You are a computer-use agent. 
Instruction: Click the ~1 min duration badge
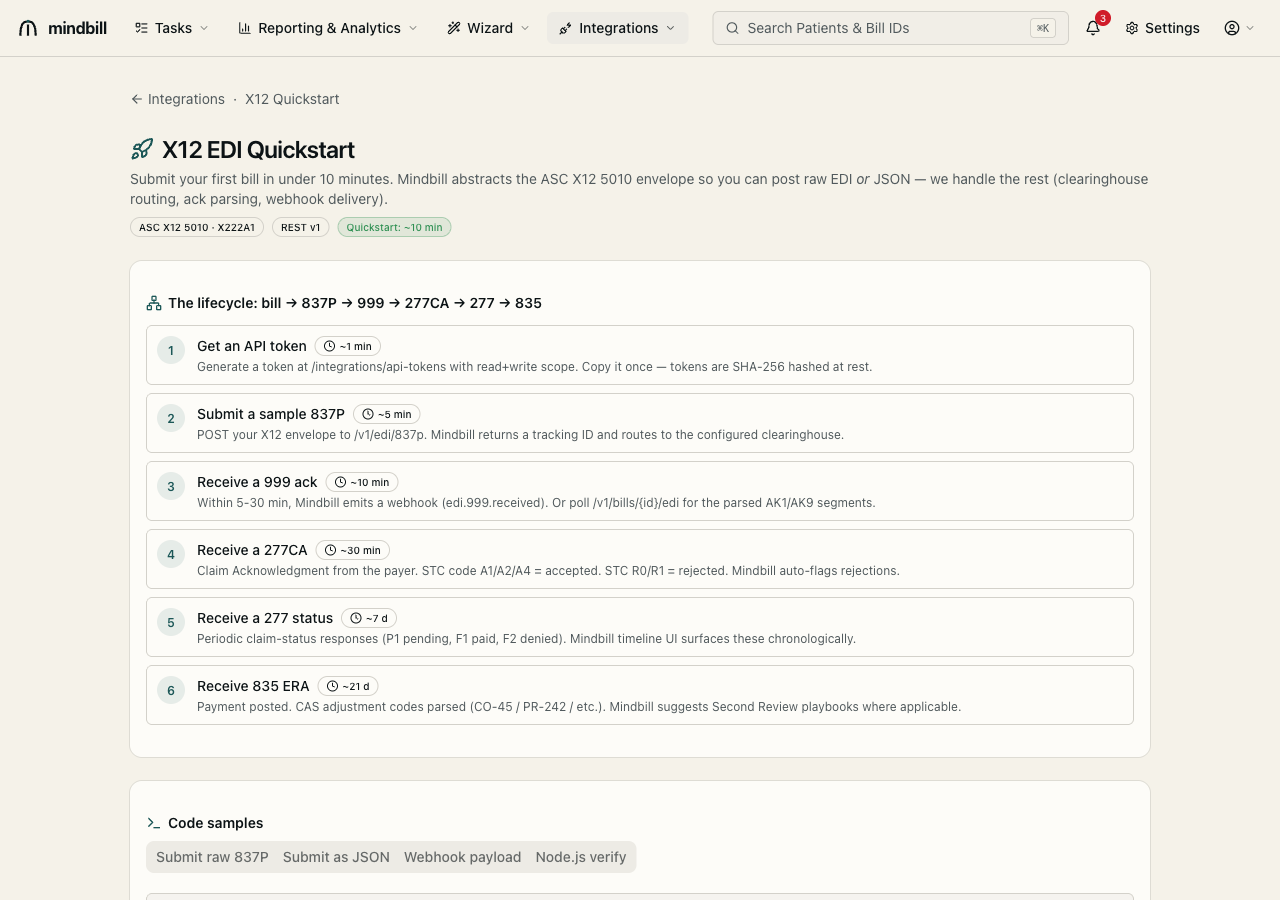coord(348,346)
